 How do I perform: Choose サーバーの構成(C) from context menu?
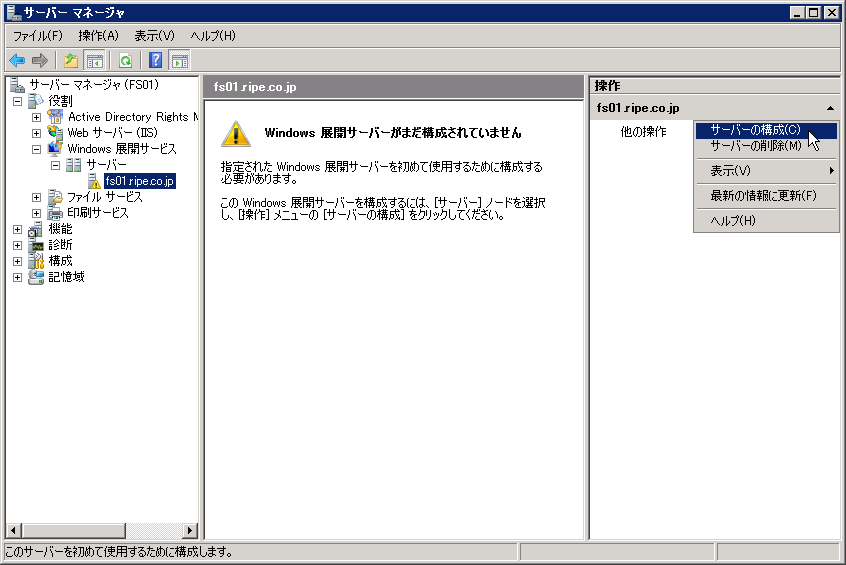coord(766,130)
